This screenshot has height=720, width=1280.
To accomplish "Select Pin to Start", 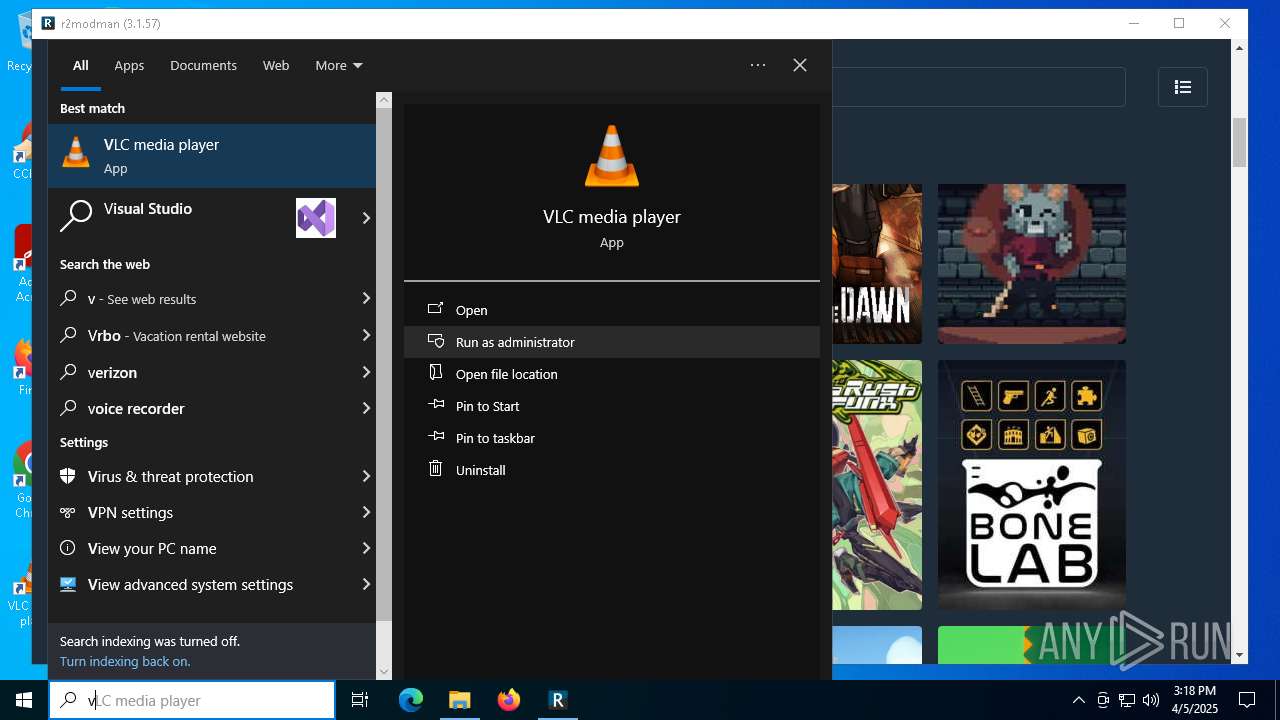I will point(612,406).
